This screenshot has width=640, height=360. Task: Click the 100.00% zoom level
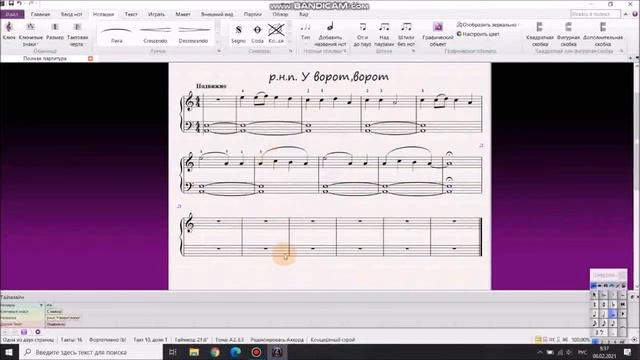point(580,340)
